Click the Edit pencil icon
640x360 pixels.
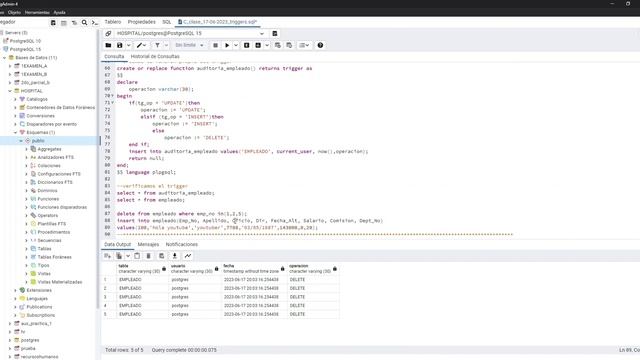click(140, 45)
